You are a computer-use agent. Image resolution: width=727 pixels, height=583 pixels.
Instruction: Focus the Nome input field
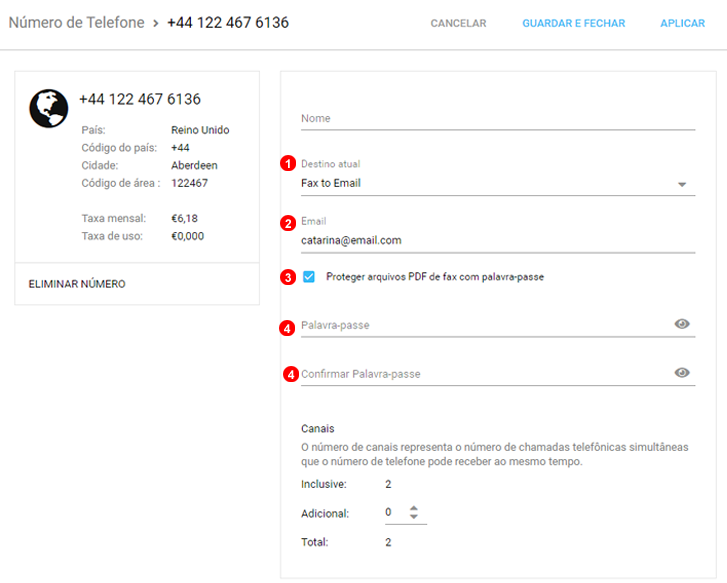point(497,118)
